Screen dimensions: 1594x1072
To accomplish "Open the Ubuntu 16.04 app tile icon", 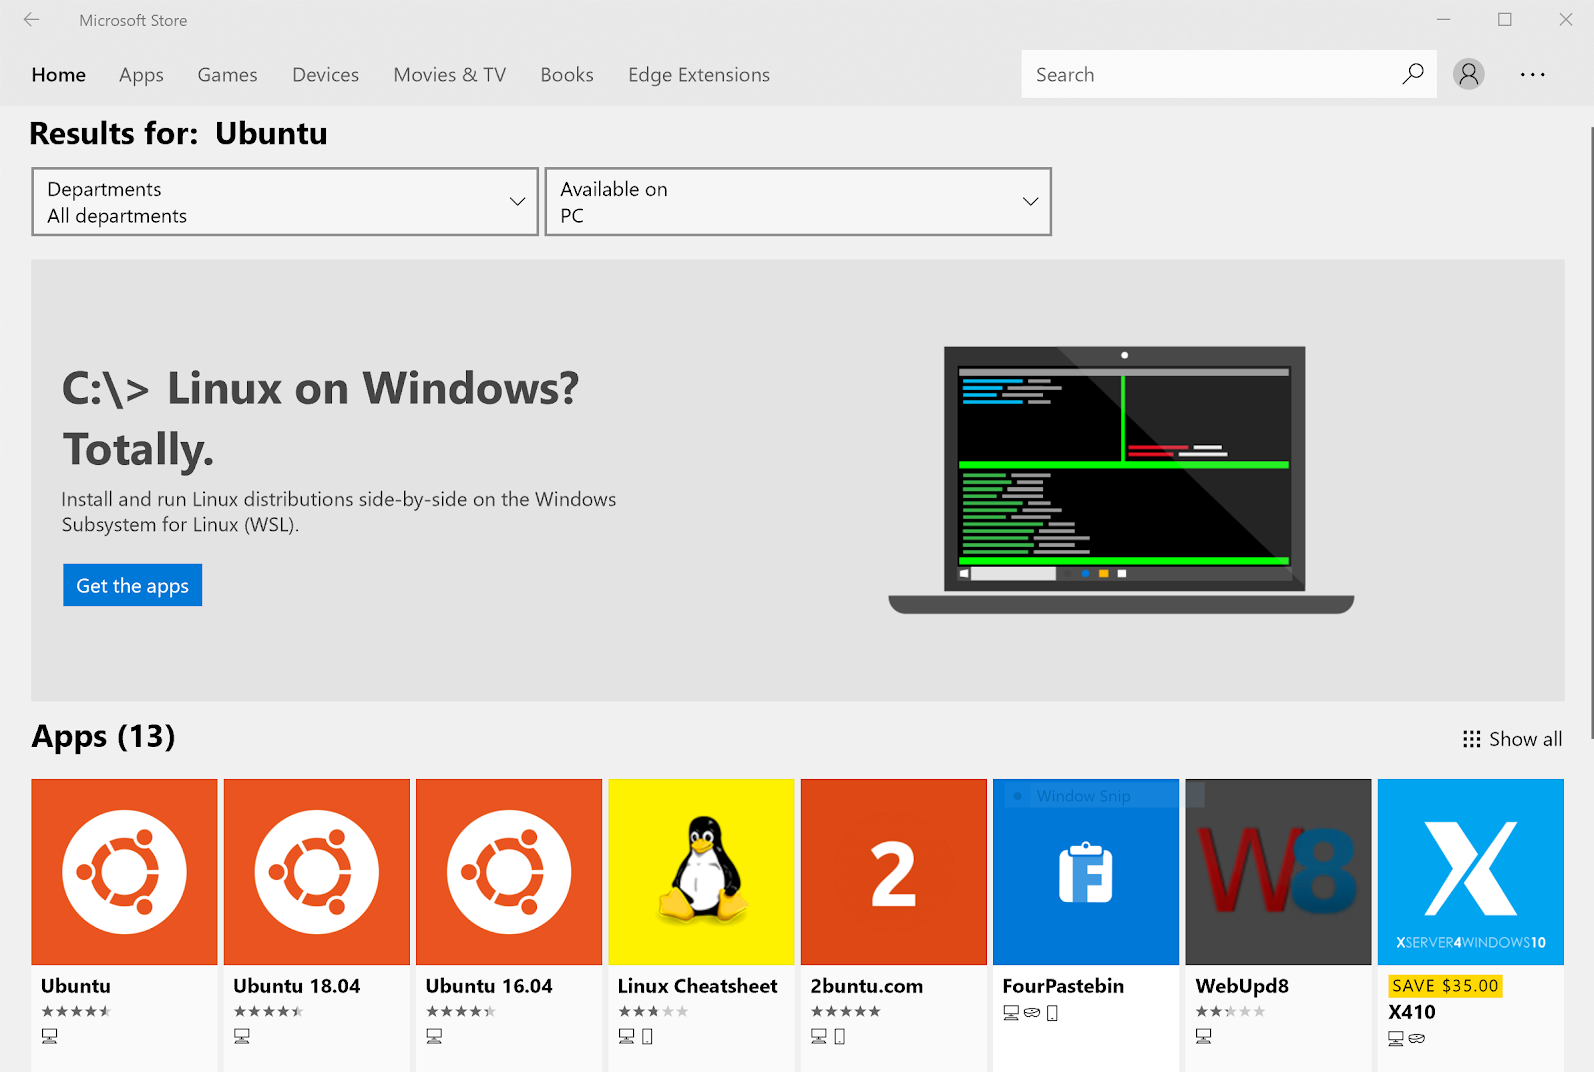I will [509, 872].
